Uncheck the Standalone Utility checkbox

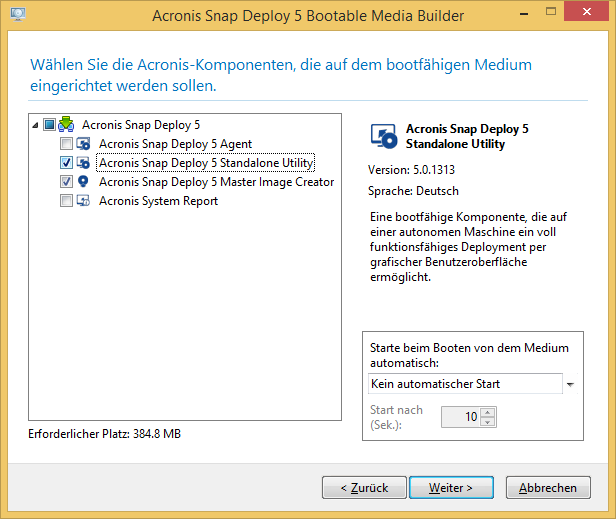[x=66, y=162]
